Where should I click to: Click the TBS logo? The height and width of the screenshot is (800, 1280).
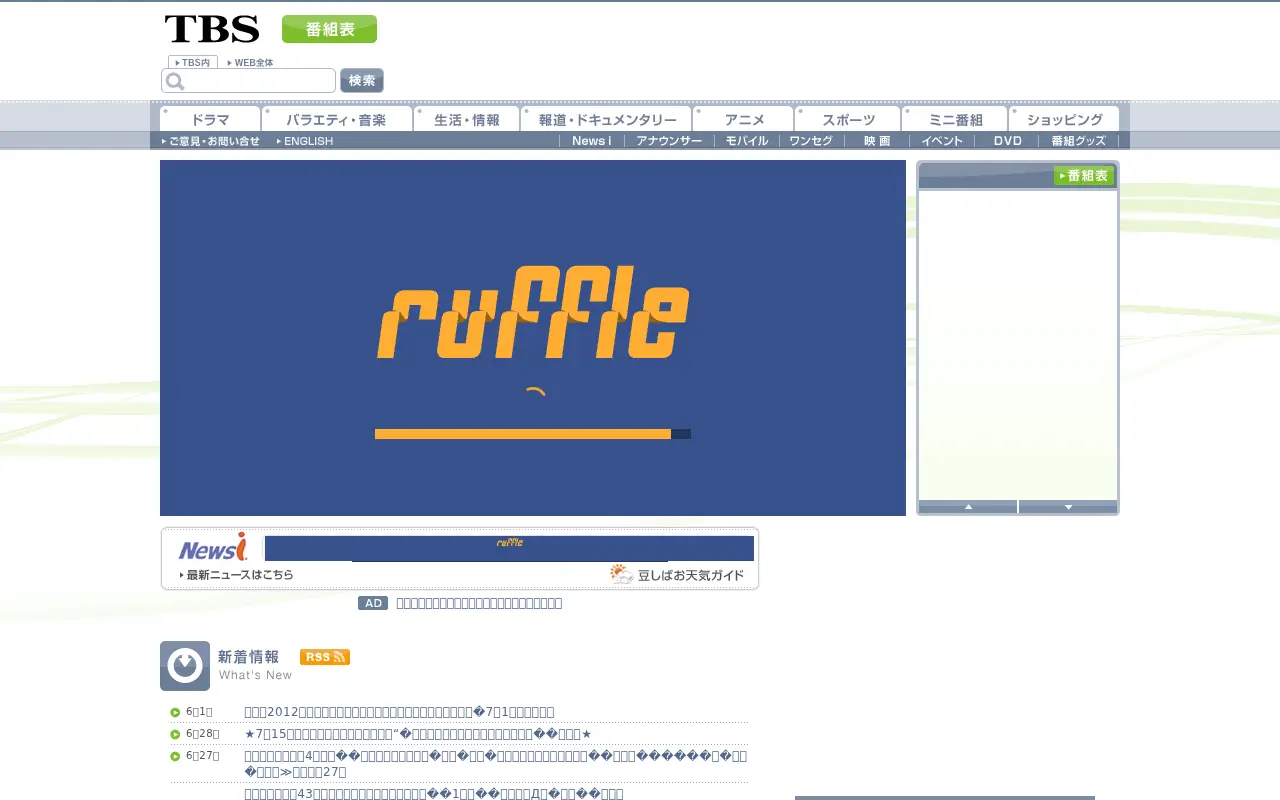click(212, 29)
